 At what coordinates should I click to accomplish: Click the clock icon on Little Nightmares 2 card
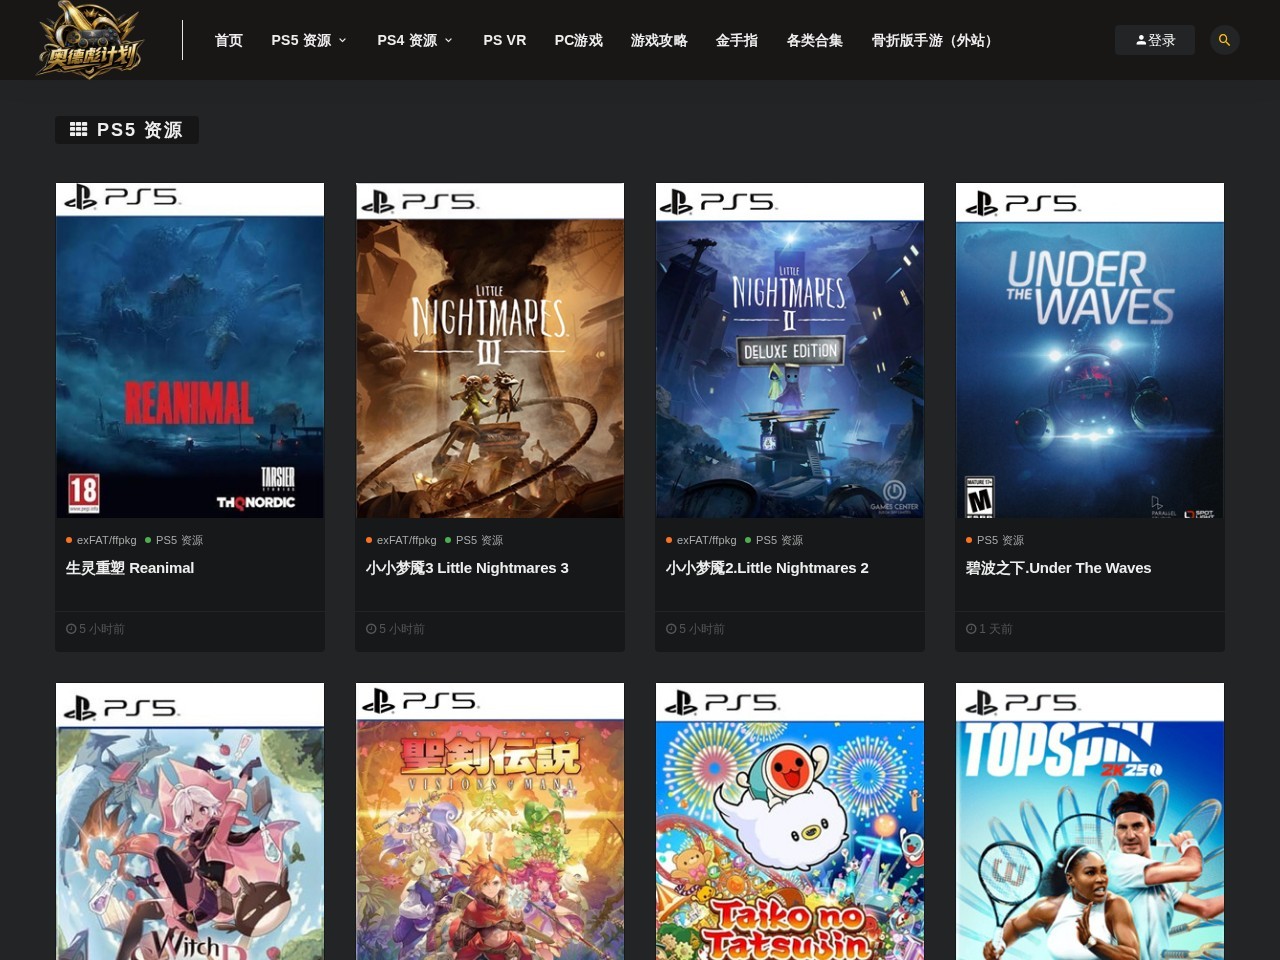click(x=671, y=629)
